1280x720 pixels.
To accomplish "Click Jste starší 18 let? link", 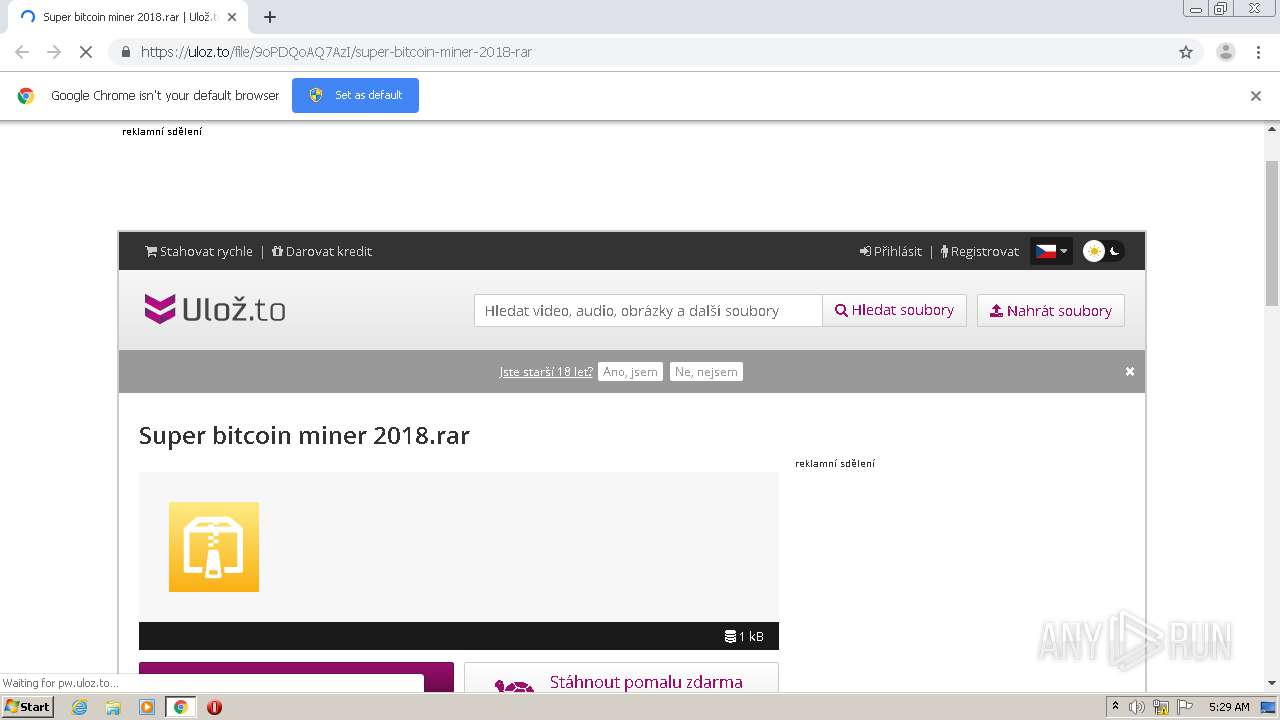I will [546, 371].
